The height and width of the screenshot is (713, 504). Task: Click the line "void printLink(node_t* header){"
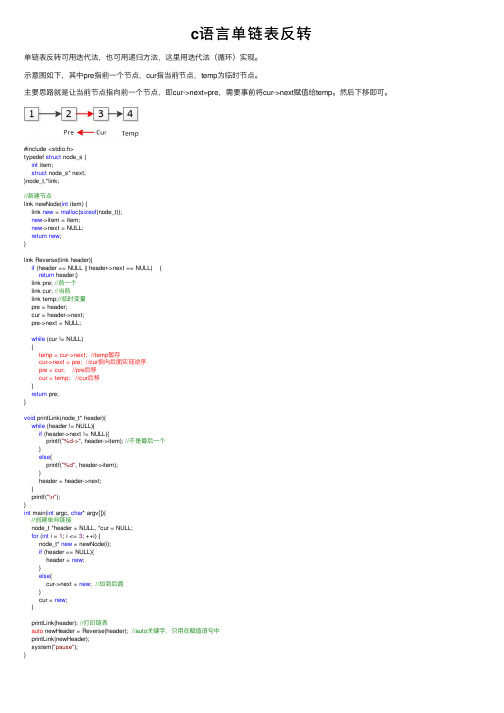(x=65, y=417)
